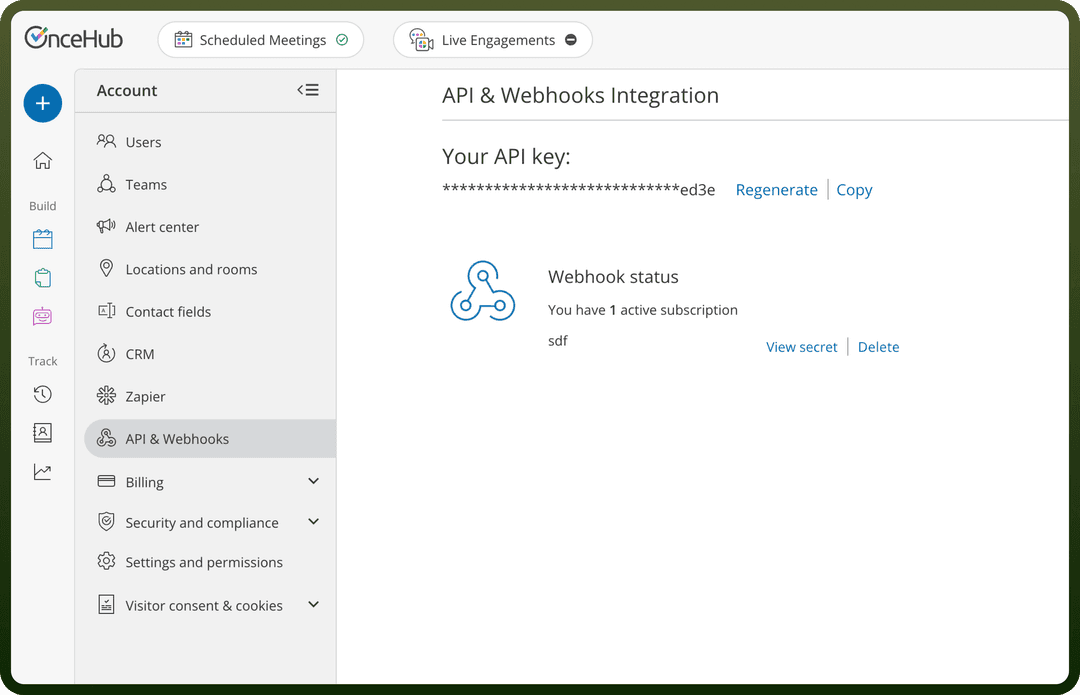Open the contacts book icon under Track
This screenshot has height=695, width=1080.
pos(43,433)
